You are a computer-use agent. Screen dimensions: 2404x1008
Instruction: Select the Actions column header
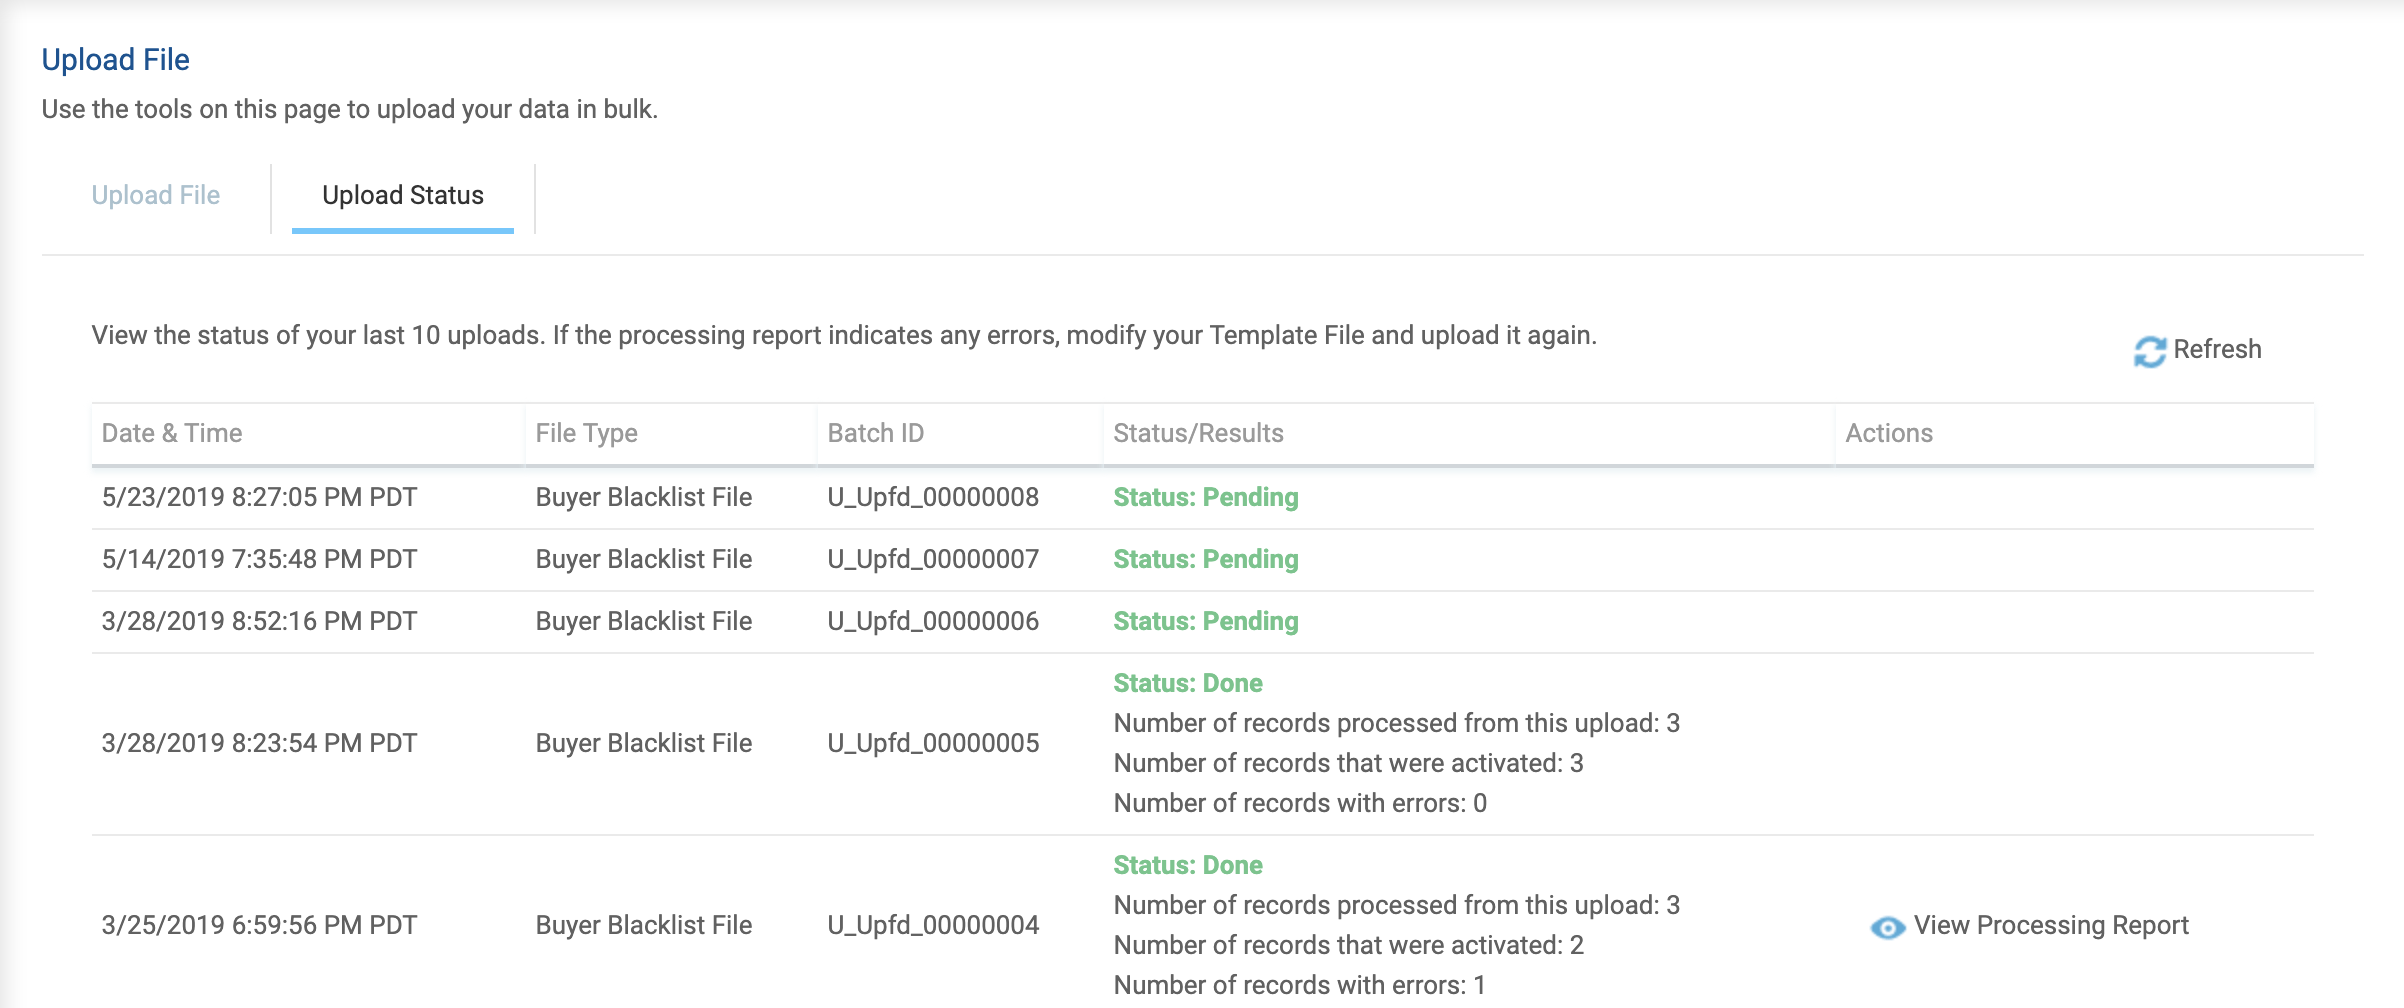coord(1889,432)
